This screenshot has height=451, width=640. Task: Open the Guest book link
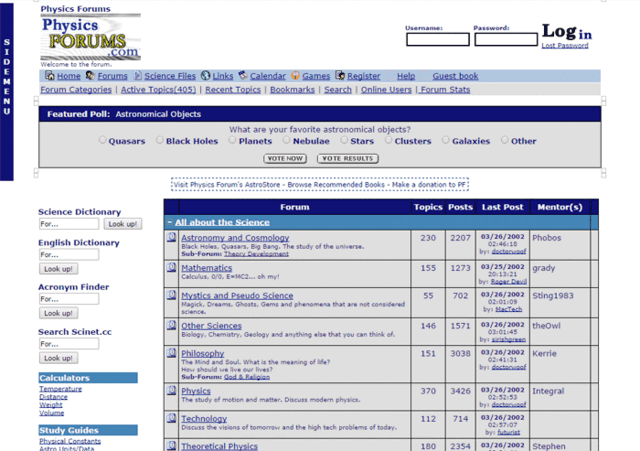pos(455,76)
